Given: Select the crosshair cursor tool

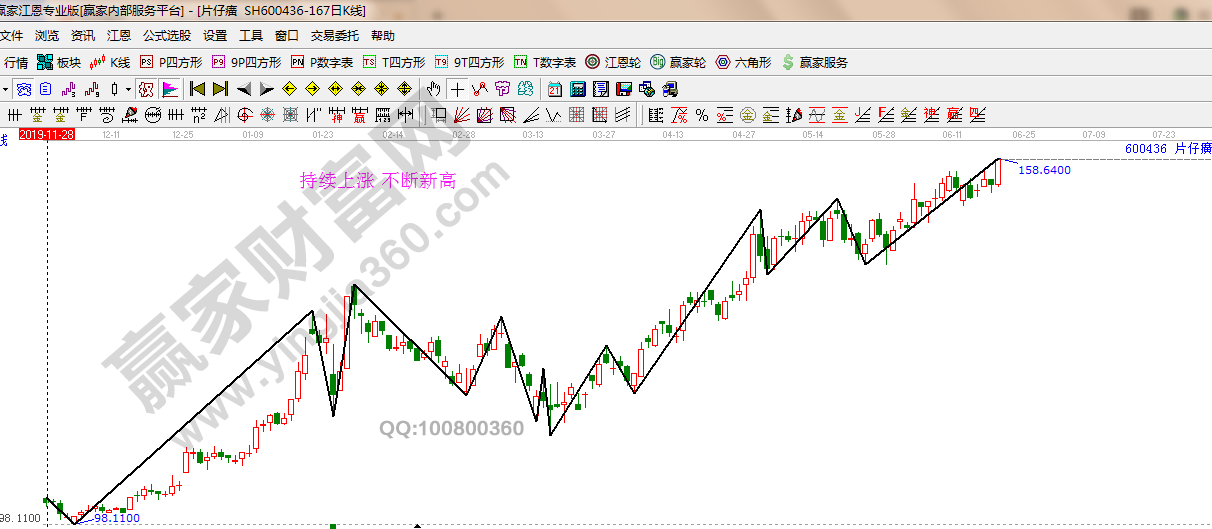Looking at the screenshot, I should pos(458,89).
